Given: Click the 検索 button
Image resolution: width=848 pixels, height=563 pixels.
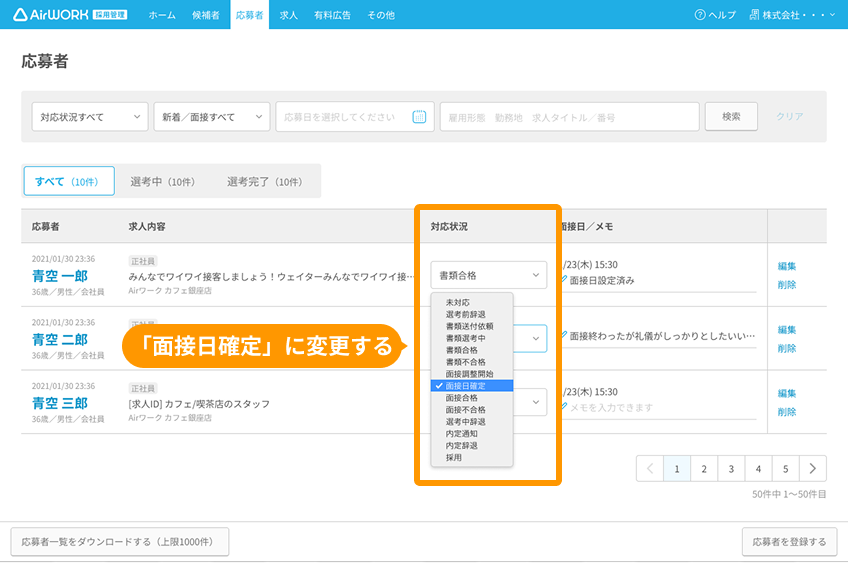Looking at the screenshot, I should pos(731,116).
